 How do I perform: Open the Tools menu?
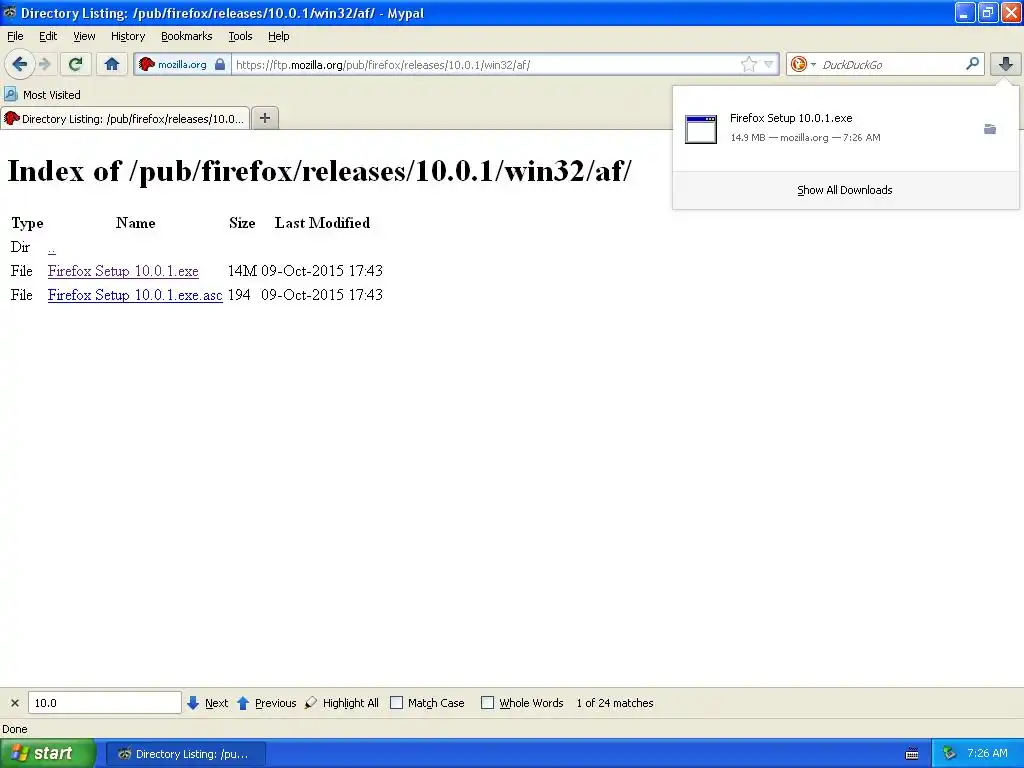tap(240, 36)
